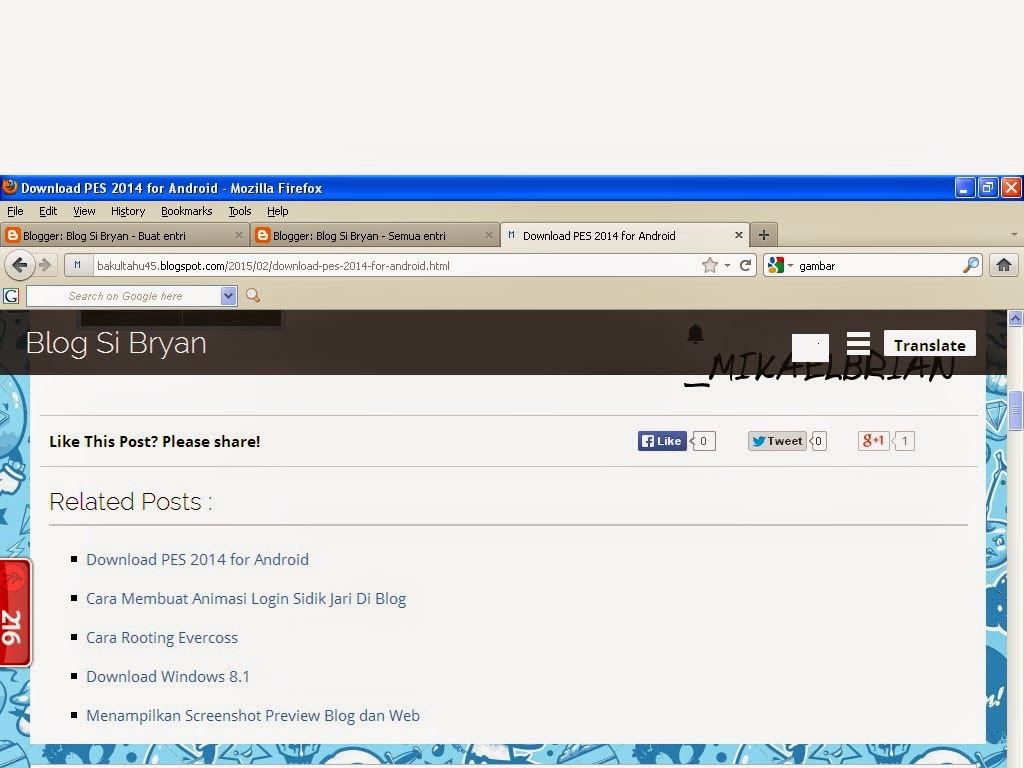
Task: Click the red 216 share counter widget
Action: coord(15,613)
